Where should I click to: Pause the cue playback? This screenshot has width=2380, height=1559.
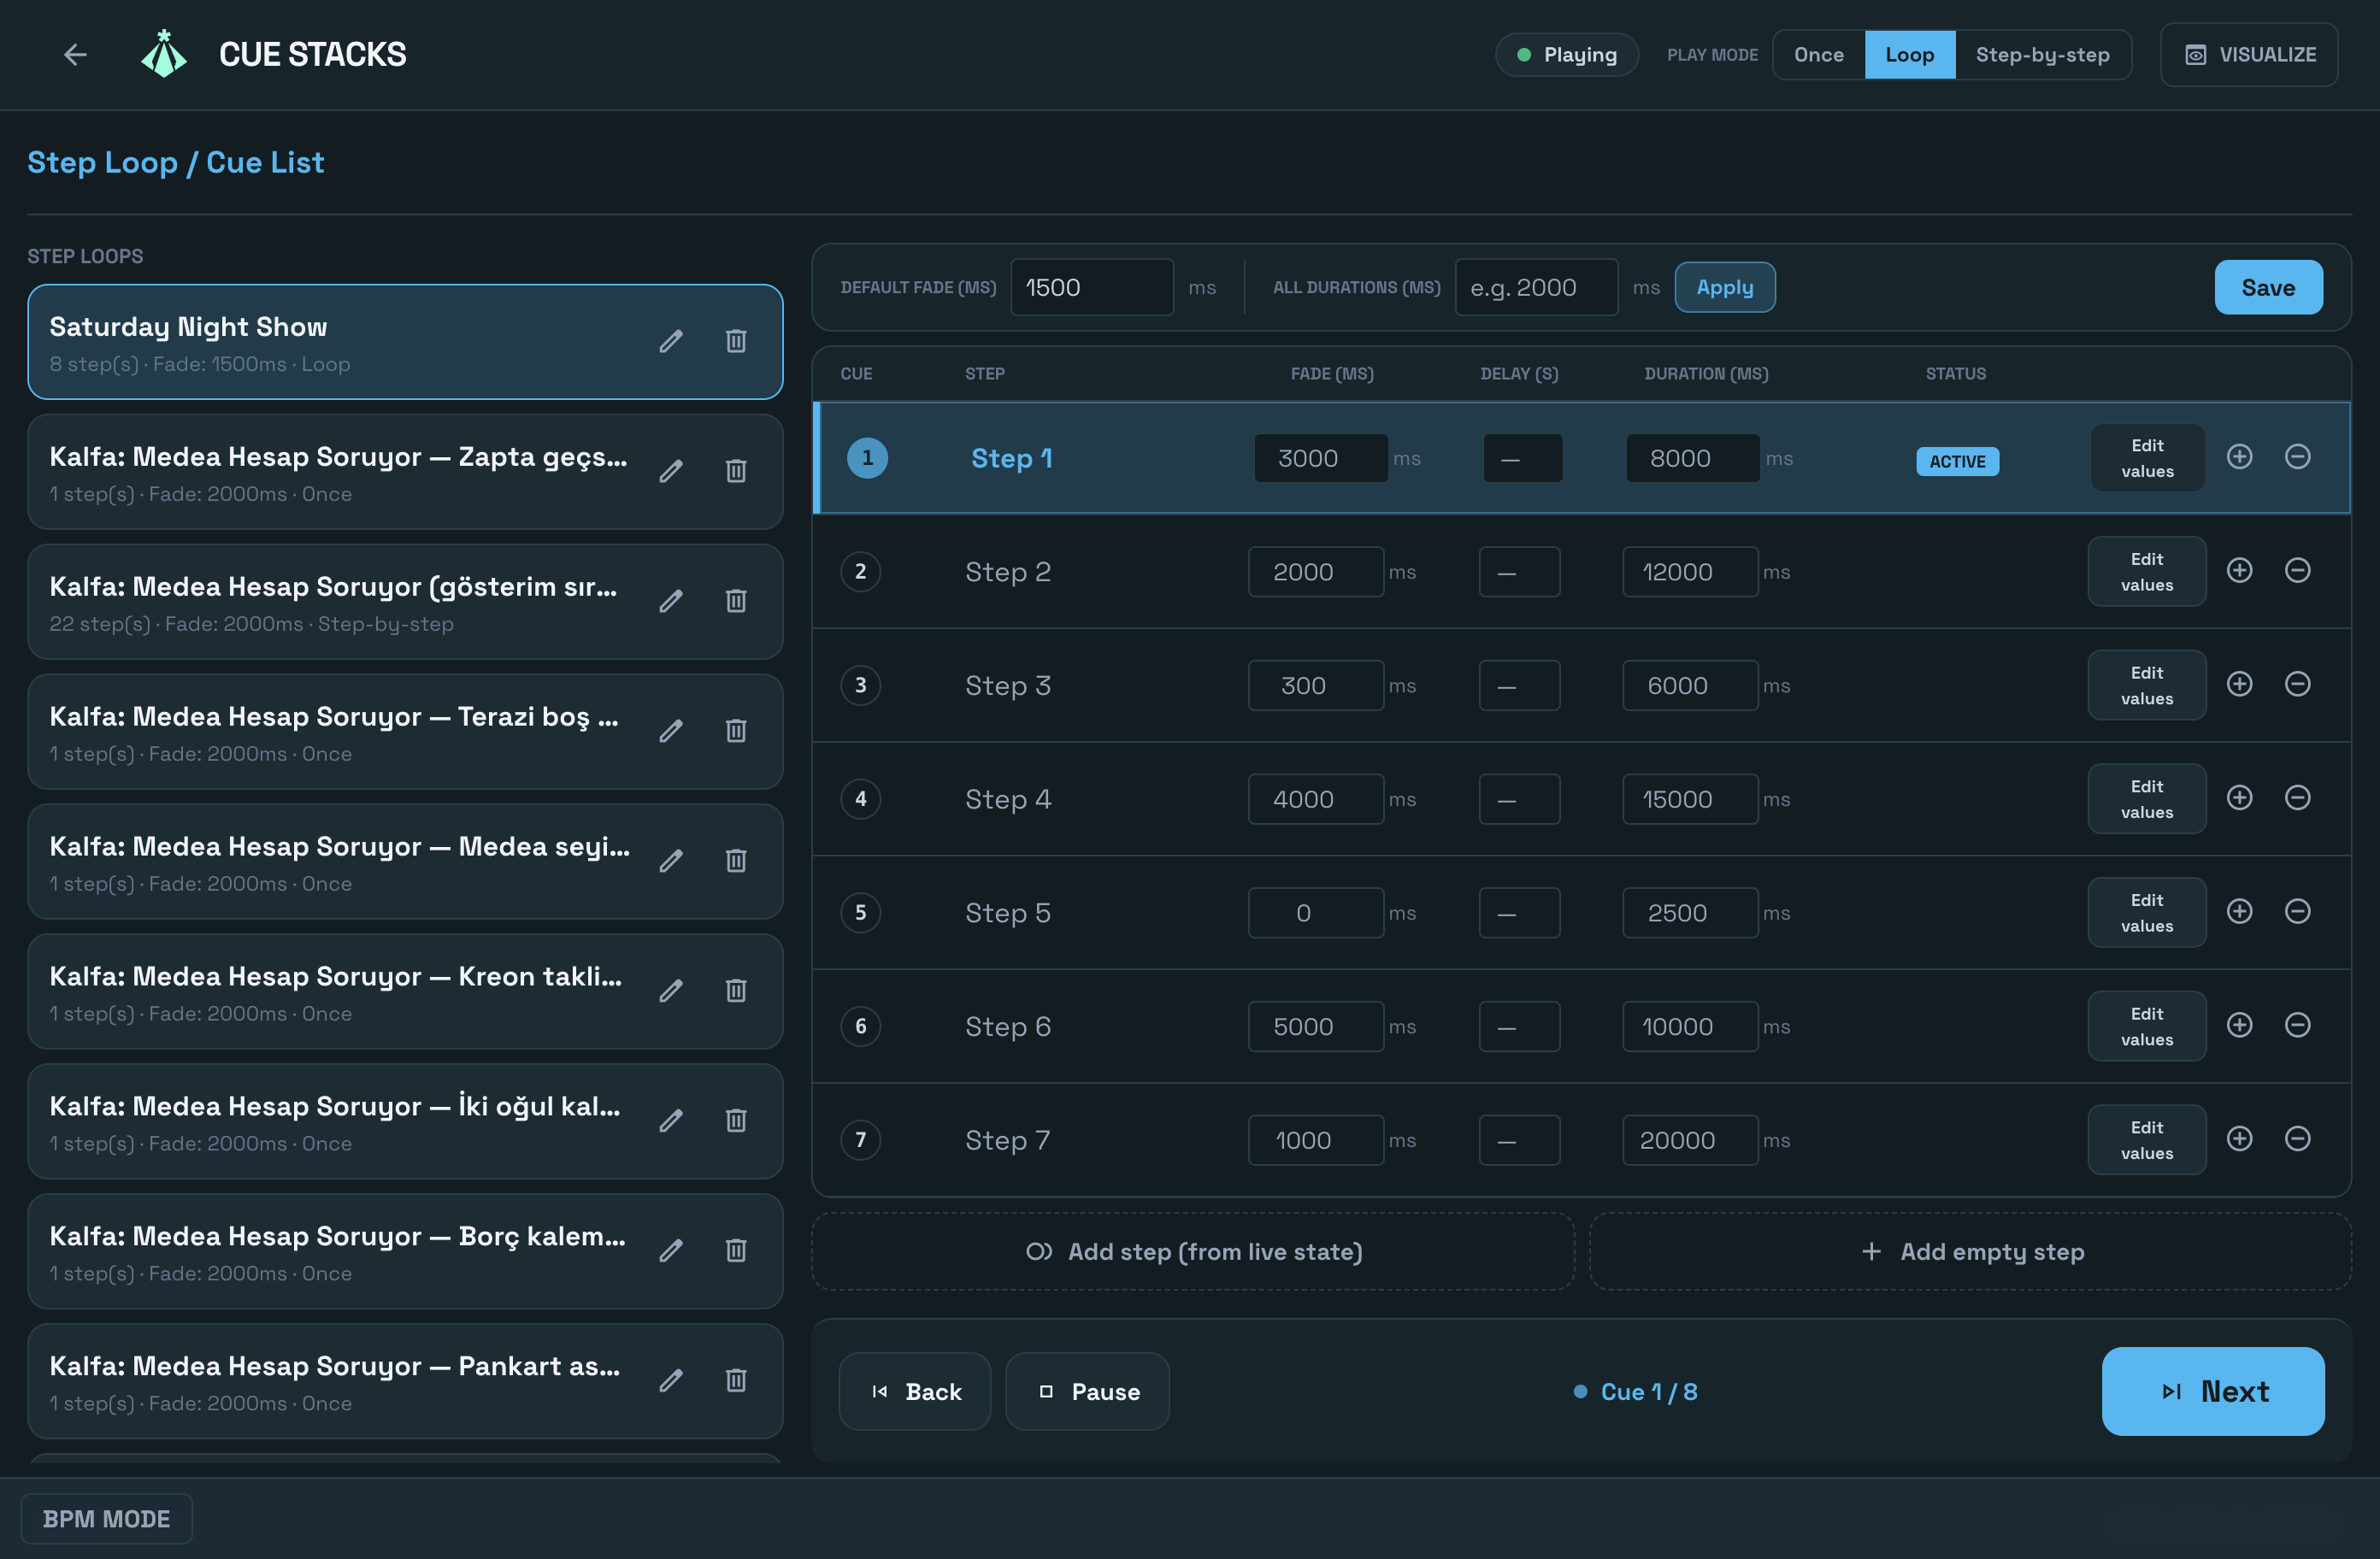[1087, 1392]
